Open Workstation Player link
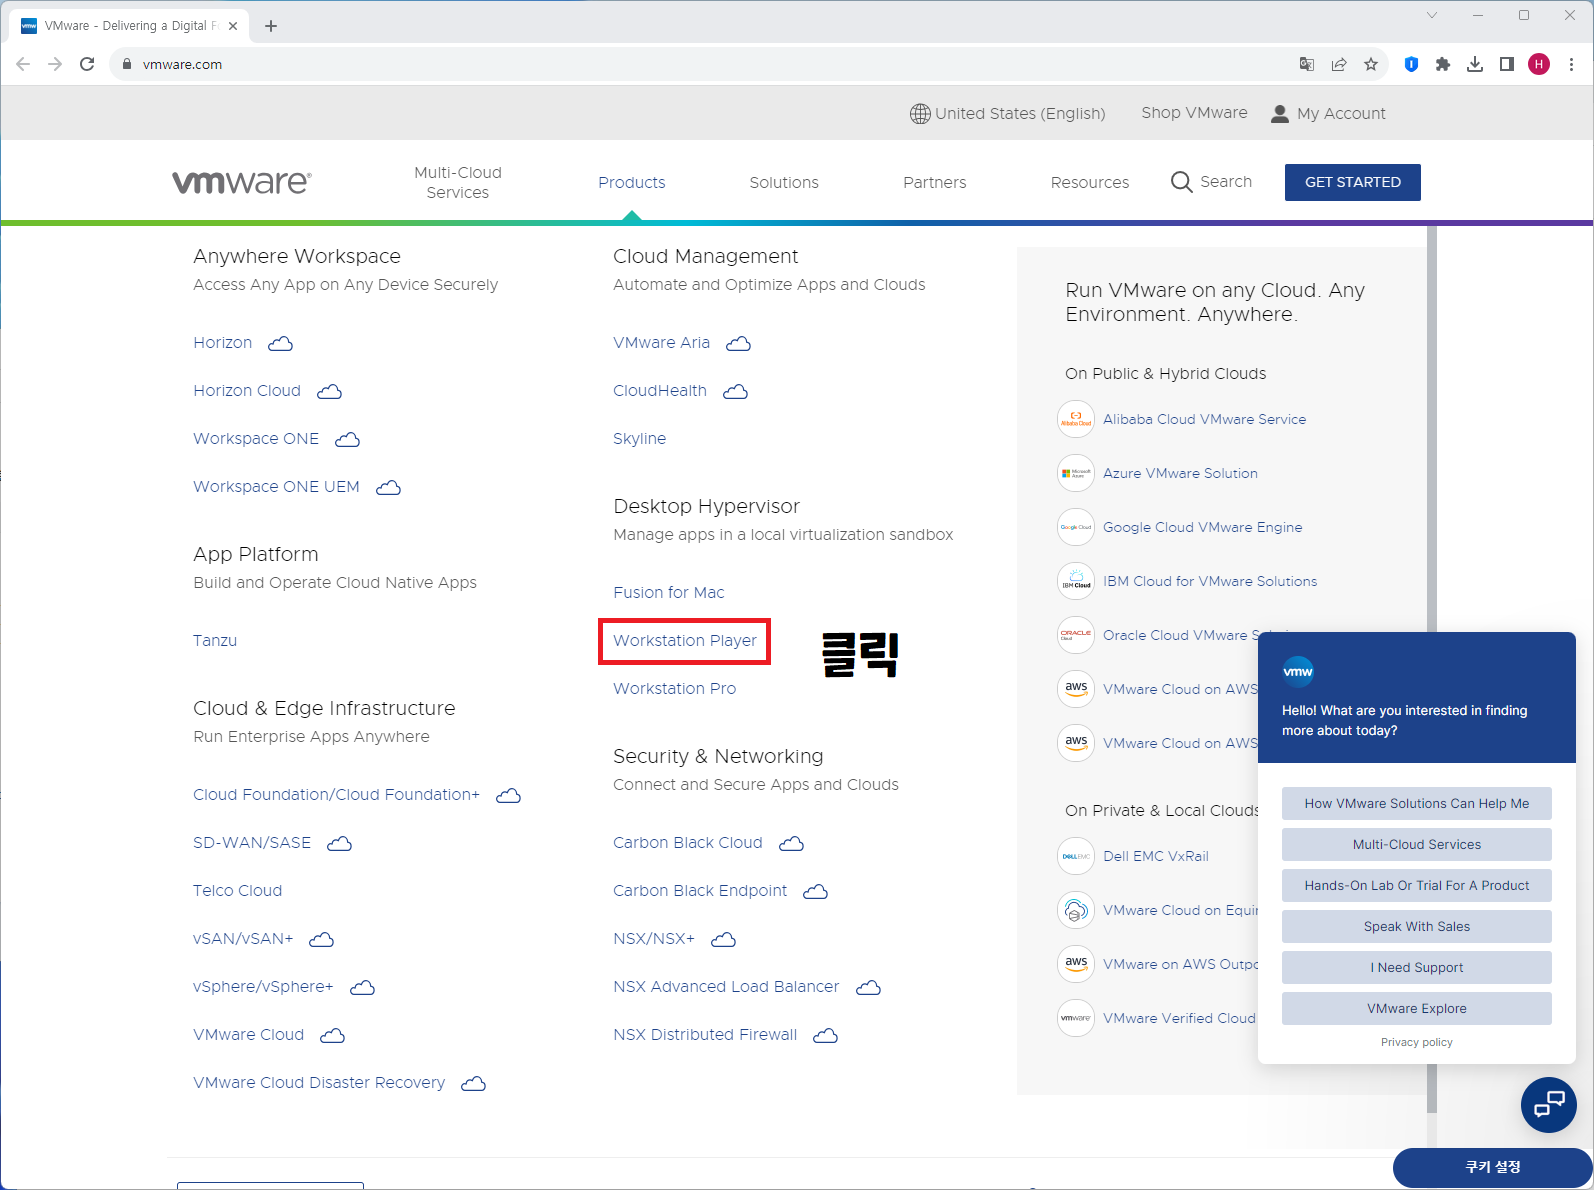This screenshot has width=1595, height=1190. [x=685, y=641]
